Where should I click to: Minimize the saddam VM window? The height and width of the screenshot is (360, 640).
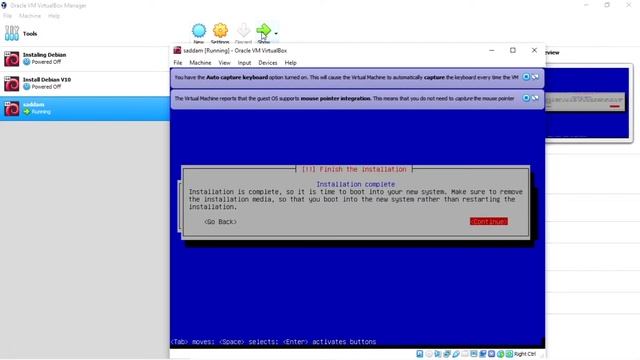click(491, 50)
